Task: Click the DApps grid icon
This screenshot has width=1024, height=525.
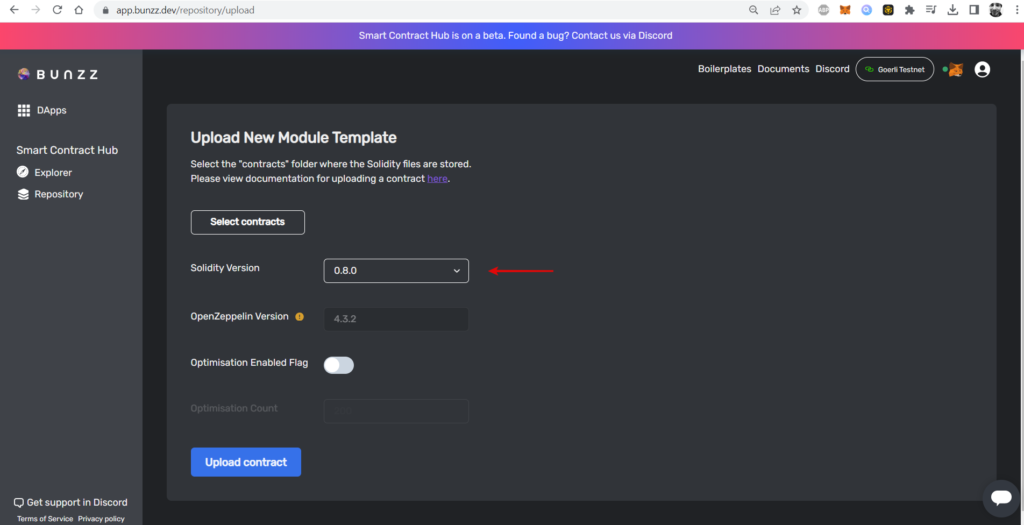Action: [24, 110]
